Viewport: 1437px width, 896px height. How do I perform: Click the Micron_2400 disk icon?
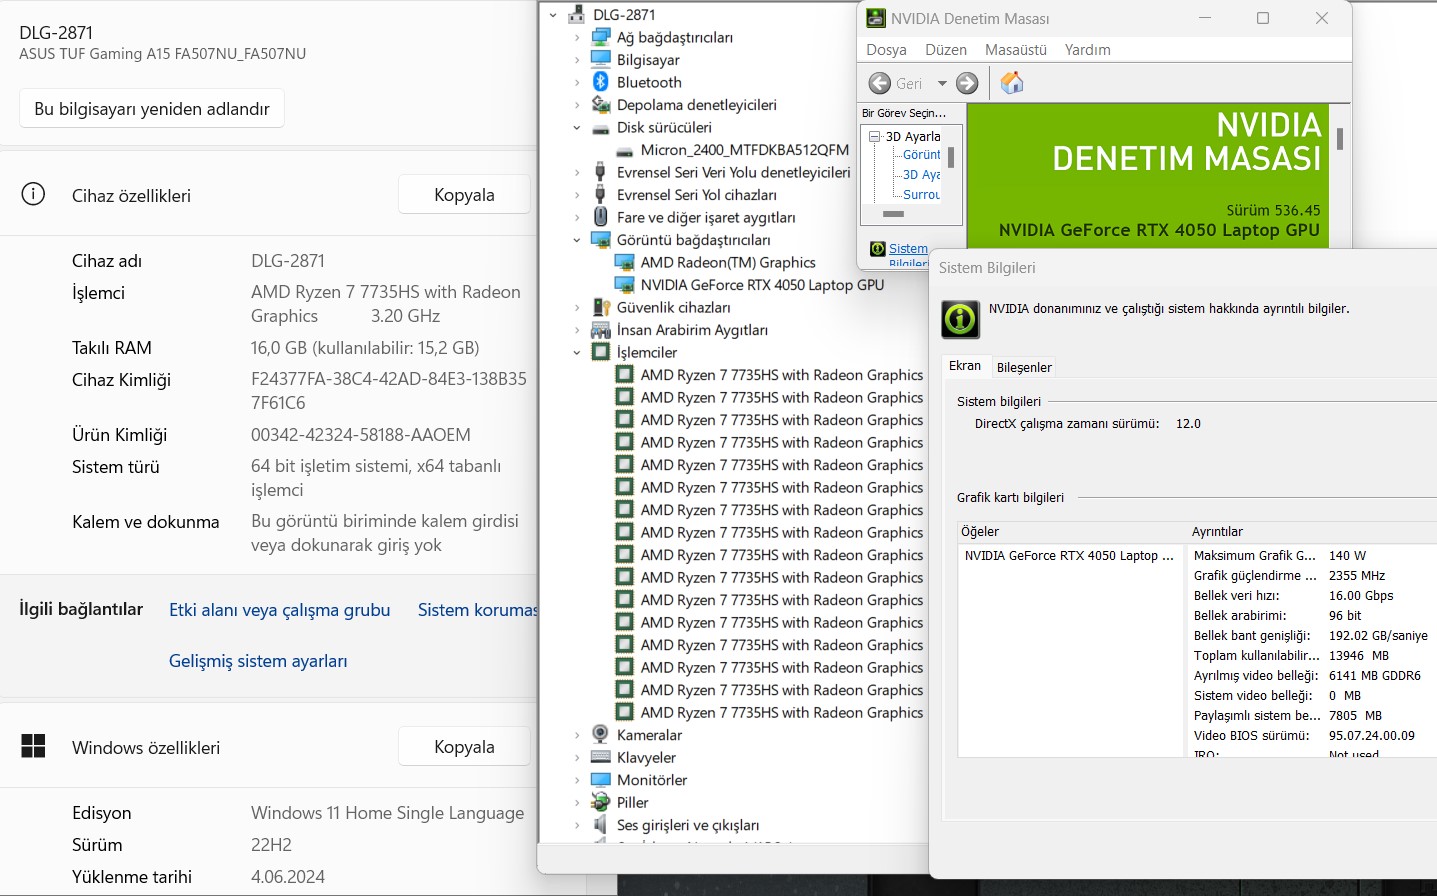(625, 150)
